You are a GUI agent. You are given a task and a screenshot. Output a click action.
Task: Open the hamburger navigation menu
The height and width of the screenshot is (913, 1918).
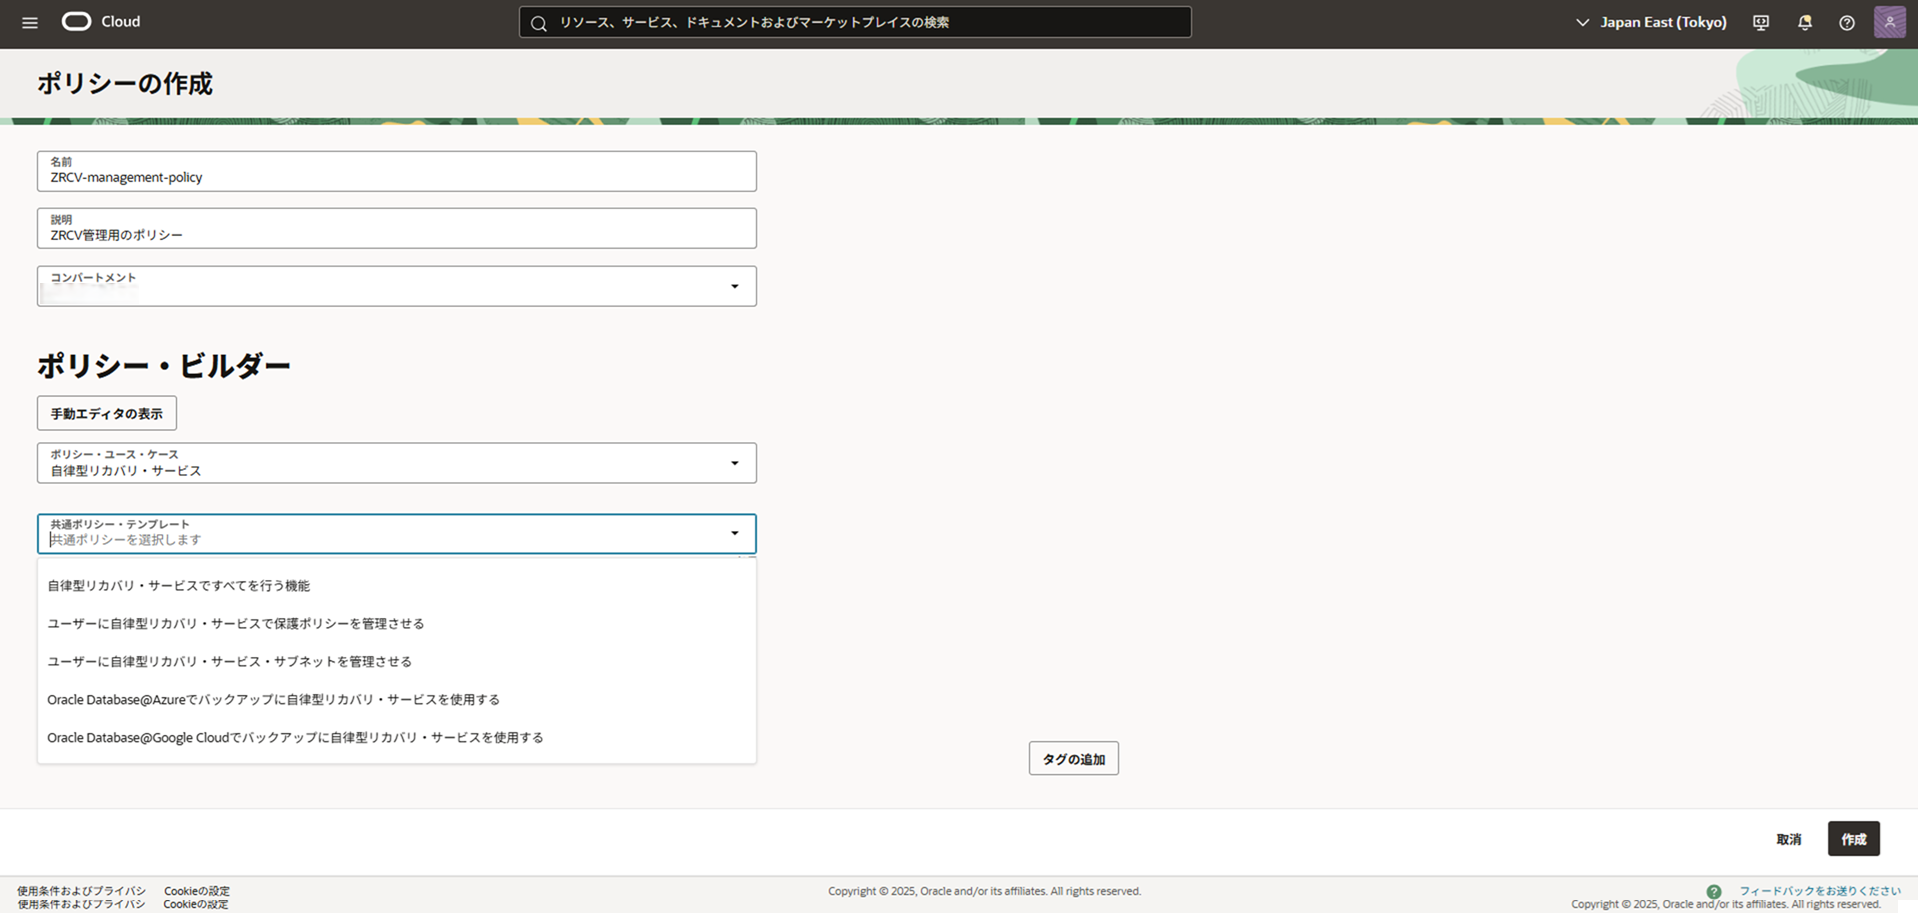pos(30,22)
